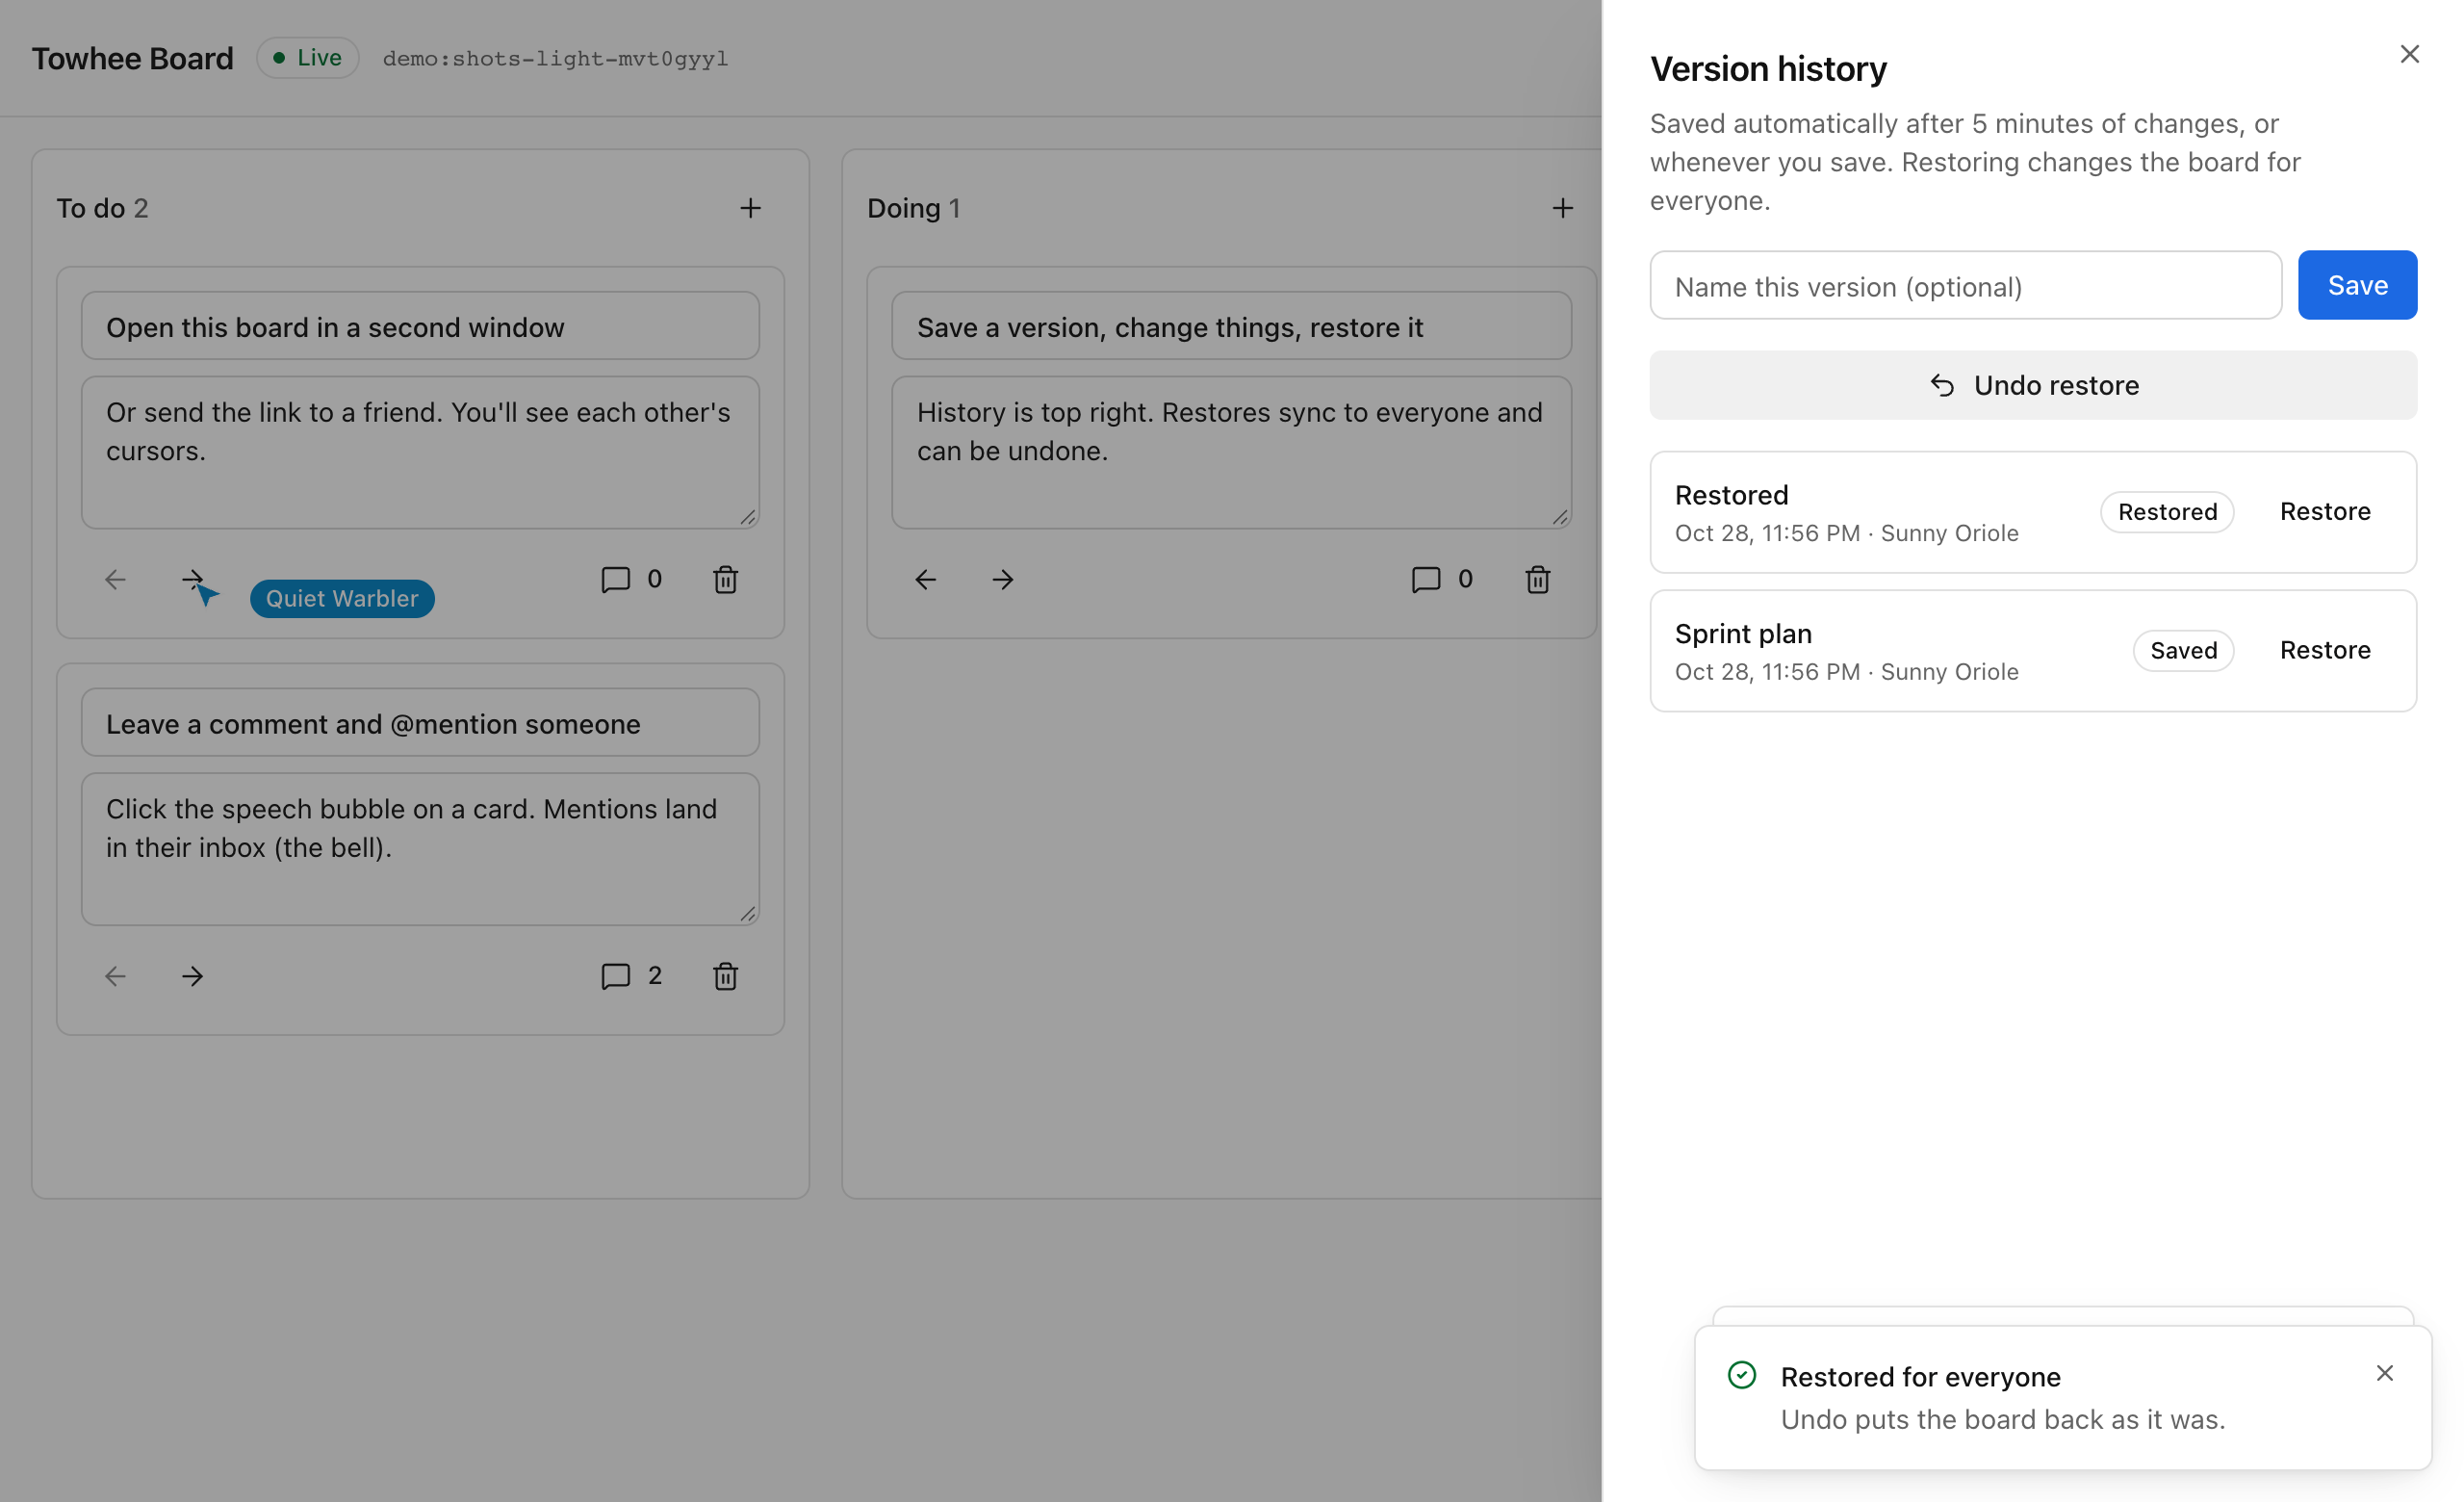Screen dimensions: 2464x1502
Task: Add a card to the To do column
Action: 750,208
